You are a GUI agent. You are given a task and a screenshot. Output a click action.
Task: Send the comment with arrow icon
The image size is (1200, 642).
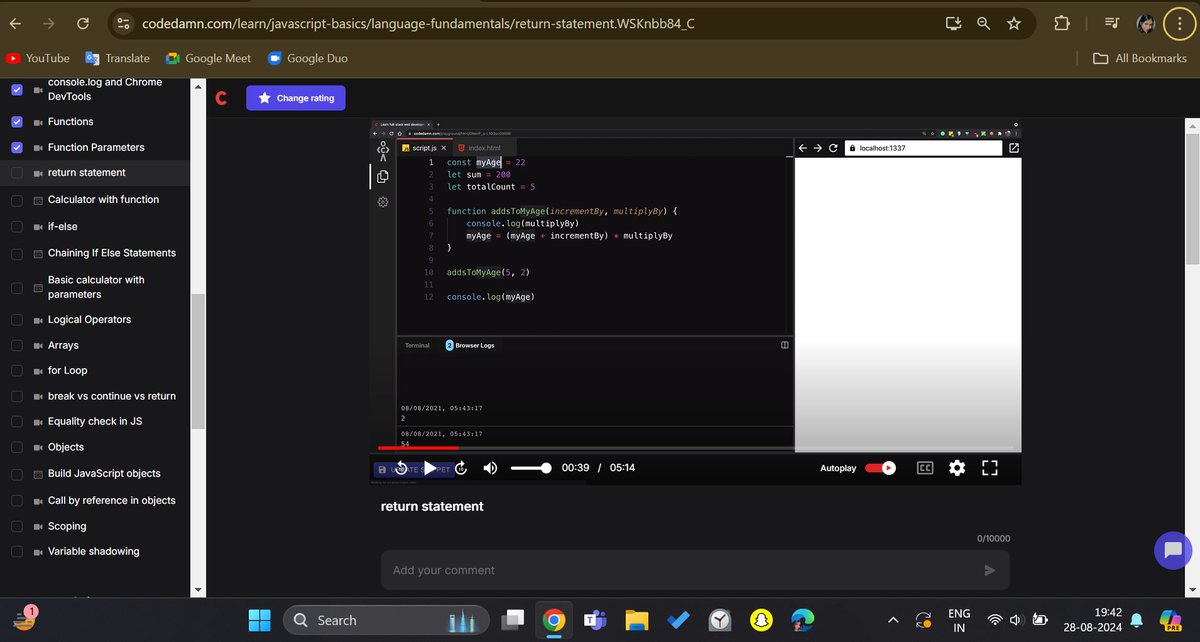[990, 570]
